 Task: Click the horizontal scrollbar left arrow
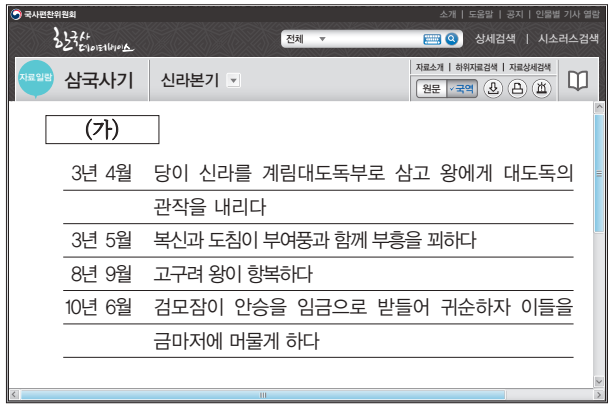[x=14, y=395]
